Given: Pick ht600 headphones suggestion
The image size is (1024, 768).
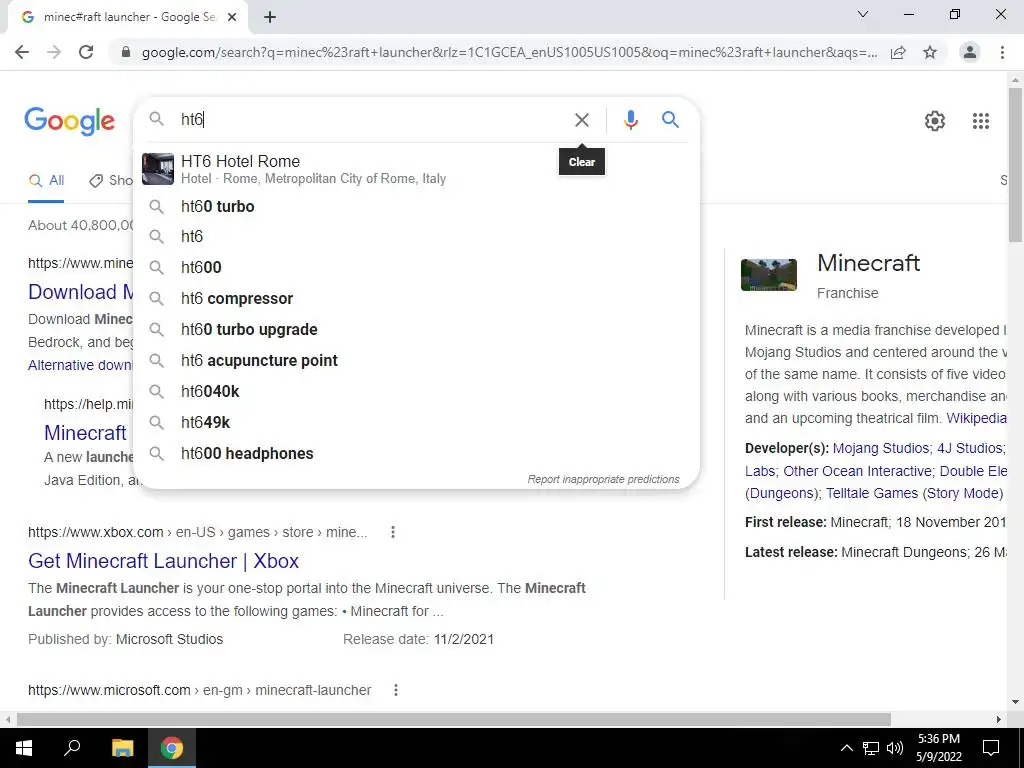Looking at the screenshot, I should click(x=416, y=453).
